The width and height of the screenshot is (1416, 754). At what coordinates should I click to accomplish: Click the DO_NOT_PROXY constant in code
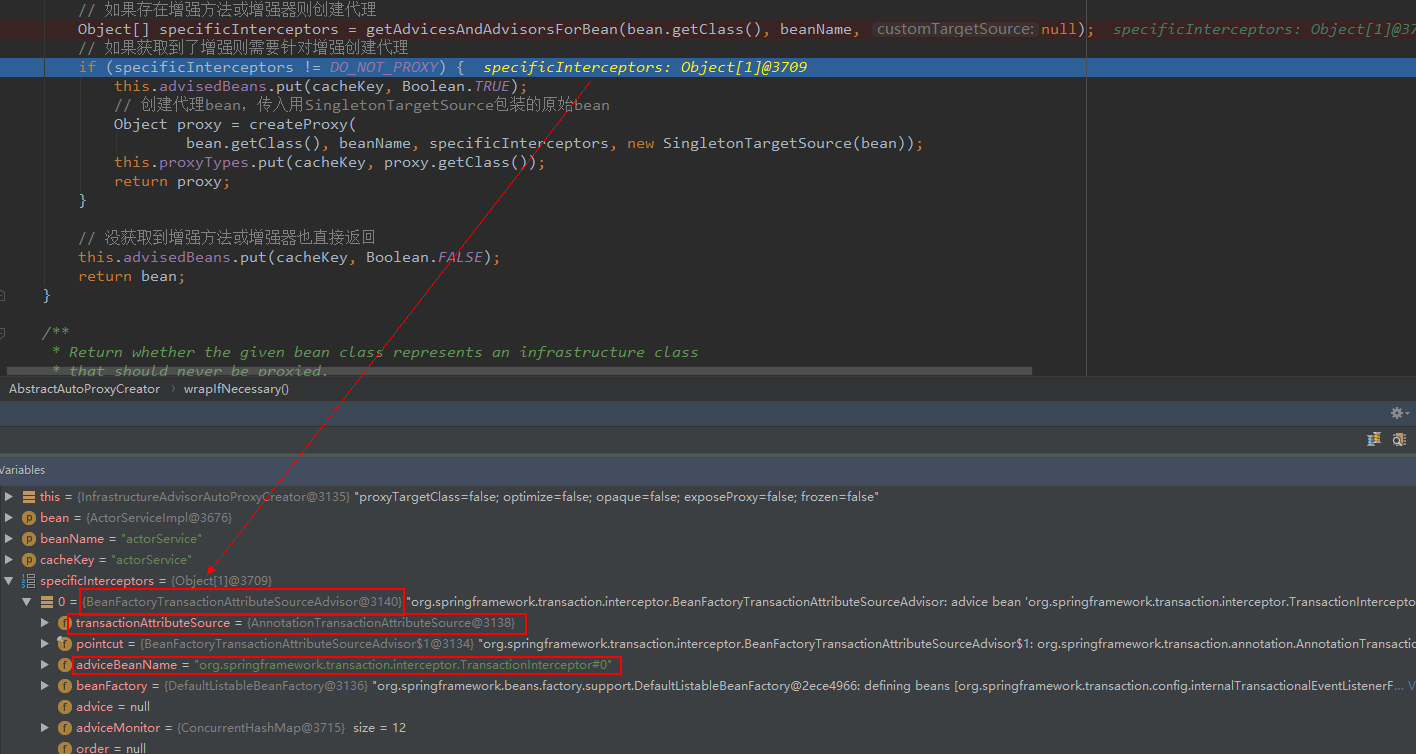click(x=384, y=67)
